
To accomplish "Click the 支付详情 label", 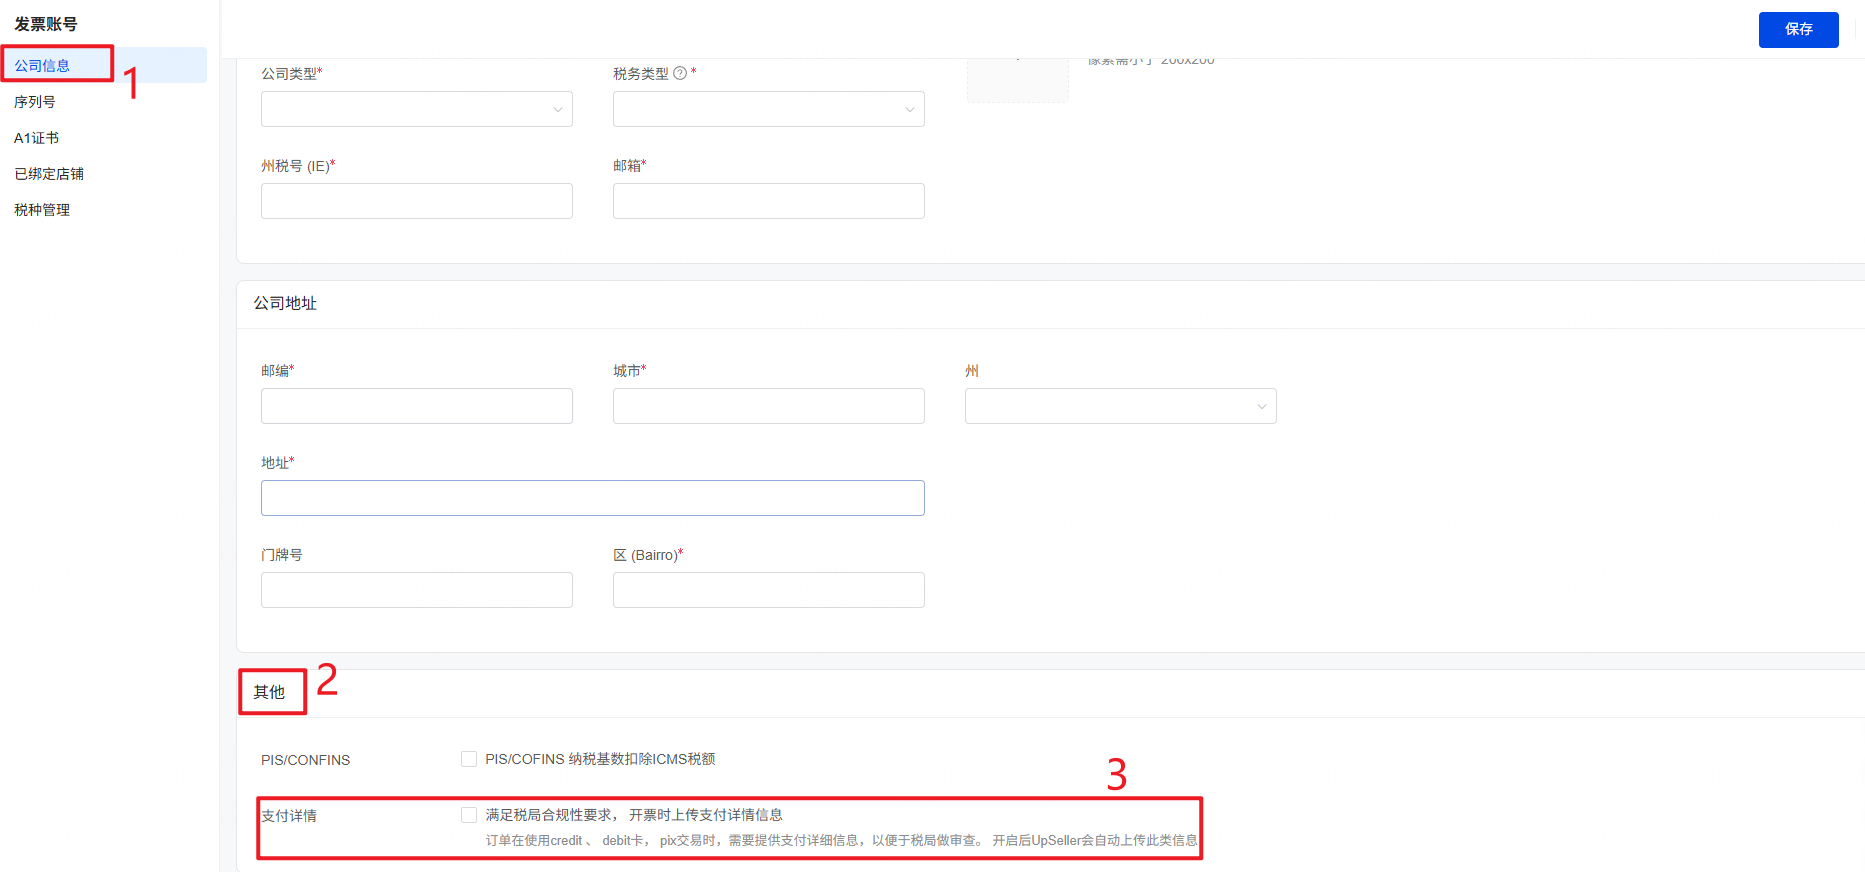I will tap(289, 816).
